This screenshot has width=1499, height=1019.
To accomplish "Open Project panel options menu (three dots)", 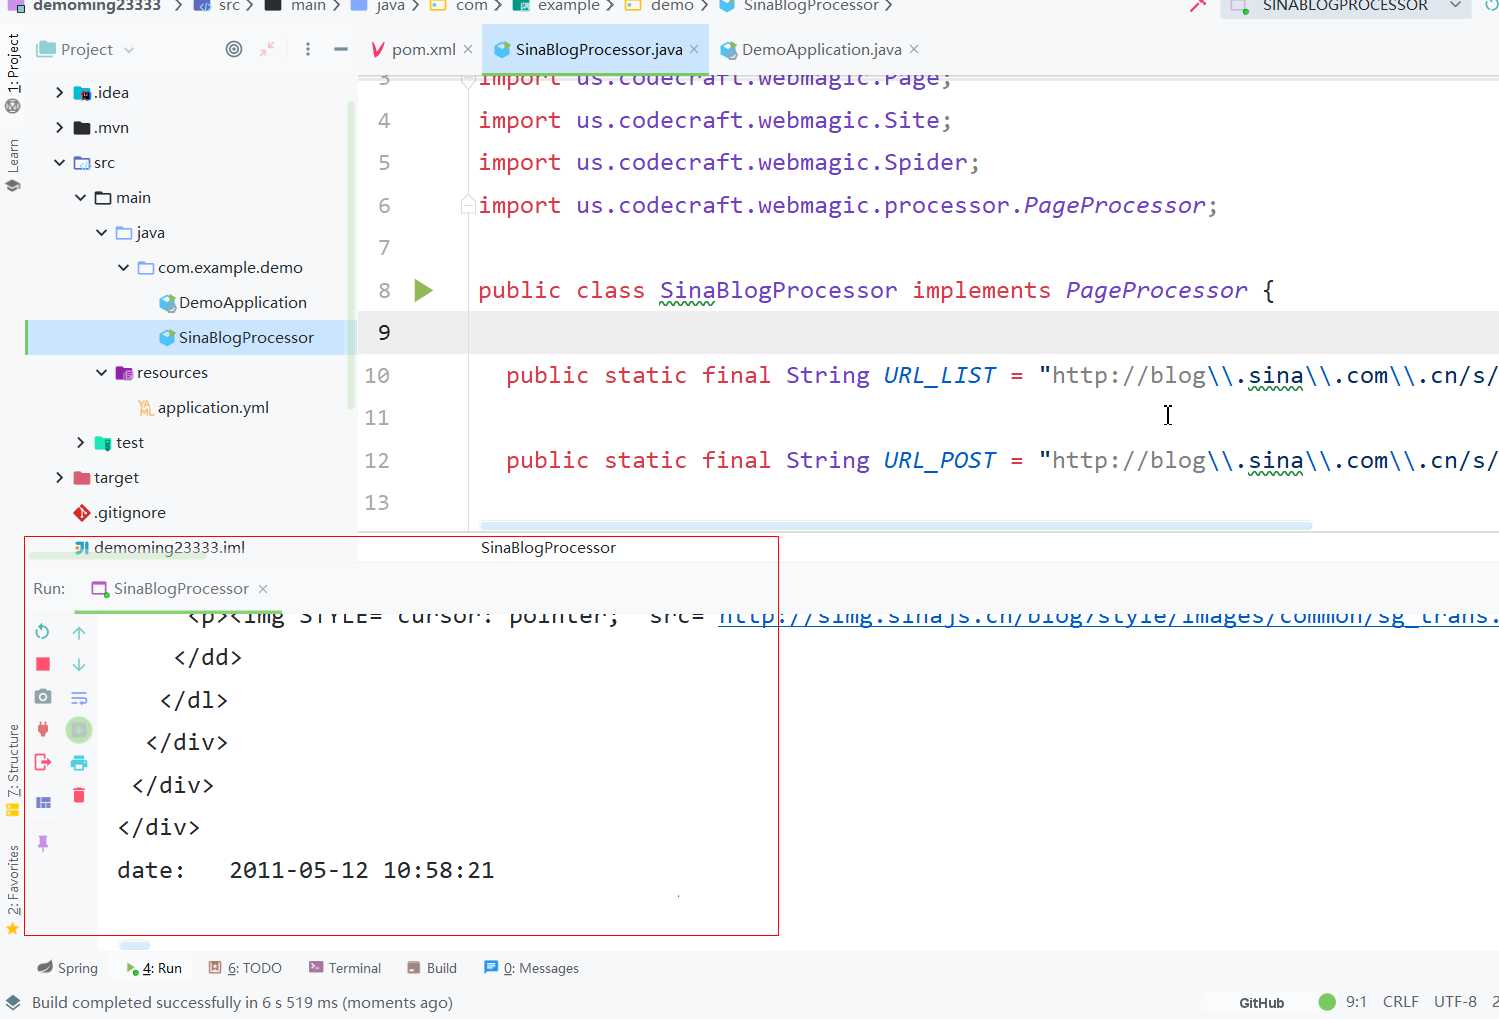I will (x=308, y=49).
